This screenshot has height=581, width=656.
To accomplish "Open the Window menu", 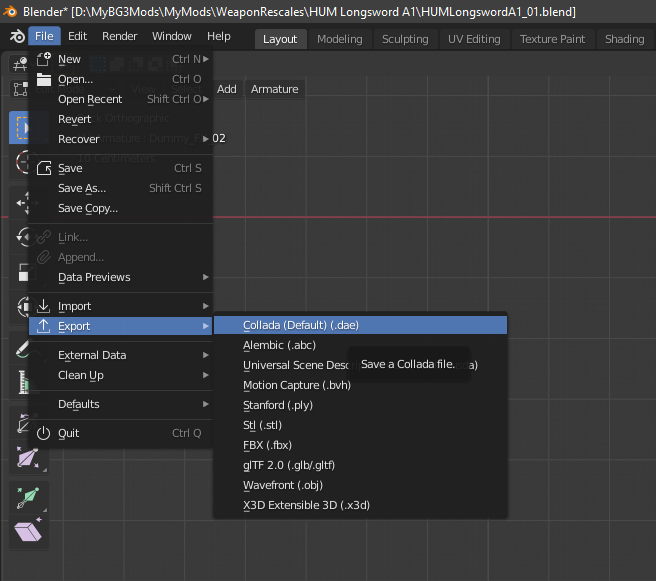I will (x=172, y=36).
